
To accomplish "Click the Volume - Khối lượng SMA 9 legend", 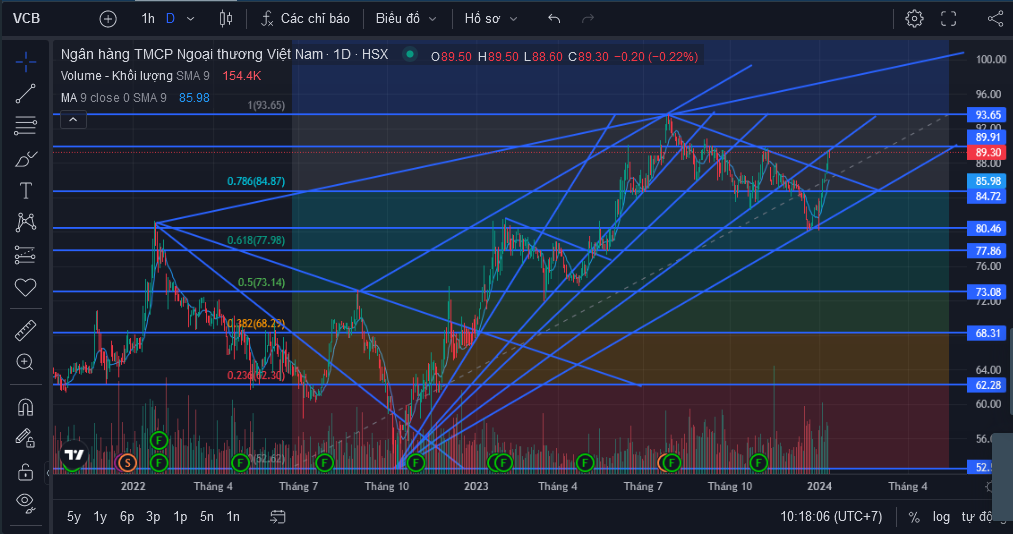I will click(135, 76).
